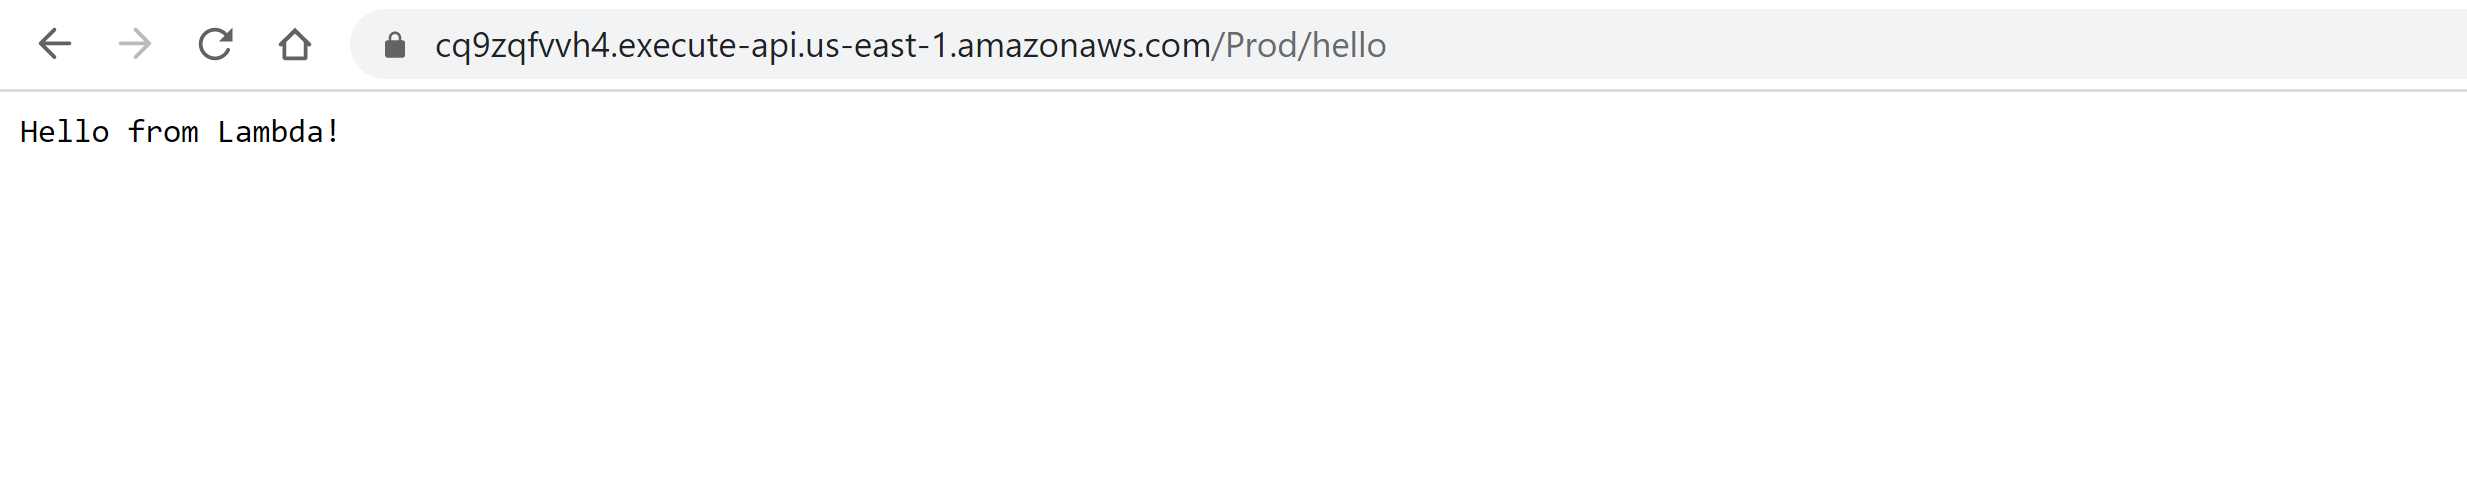Click the word "Hello" in page body
Image resolution: width=2467 pixels, height=492 pixels.
tap(65, 132)
